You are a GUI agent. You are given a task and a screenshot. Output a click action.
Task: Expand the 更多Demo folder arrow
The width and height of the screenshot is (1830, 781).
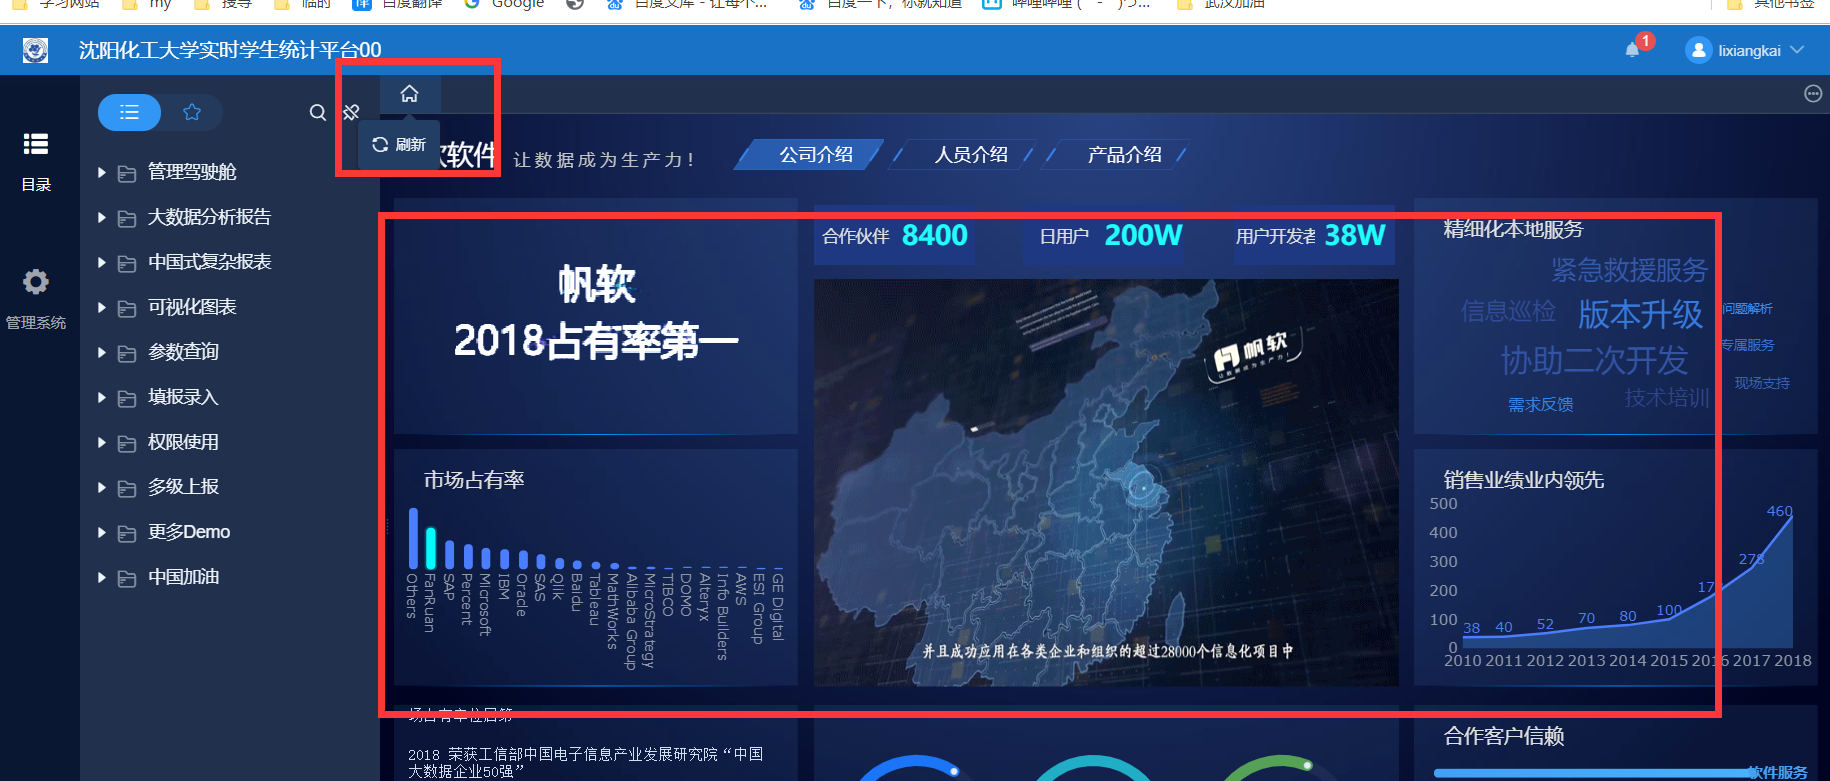click(x=102, y=532)
